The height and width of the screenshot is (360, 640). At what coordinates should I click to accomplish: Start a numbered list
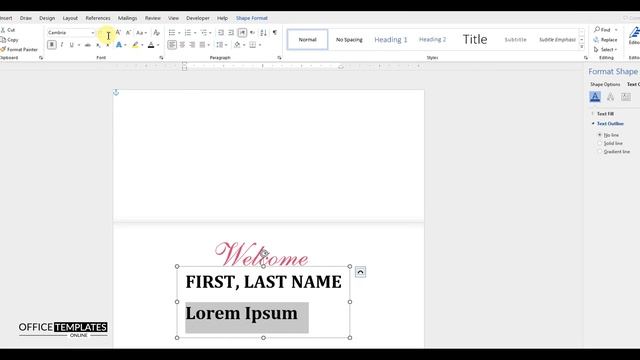tap(188, 33)
